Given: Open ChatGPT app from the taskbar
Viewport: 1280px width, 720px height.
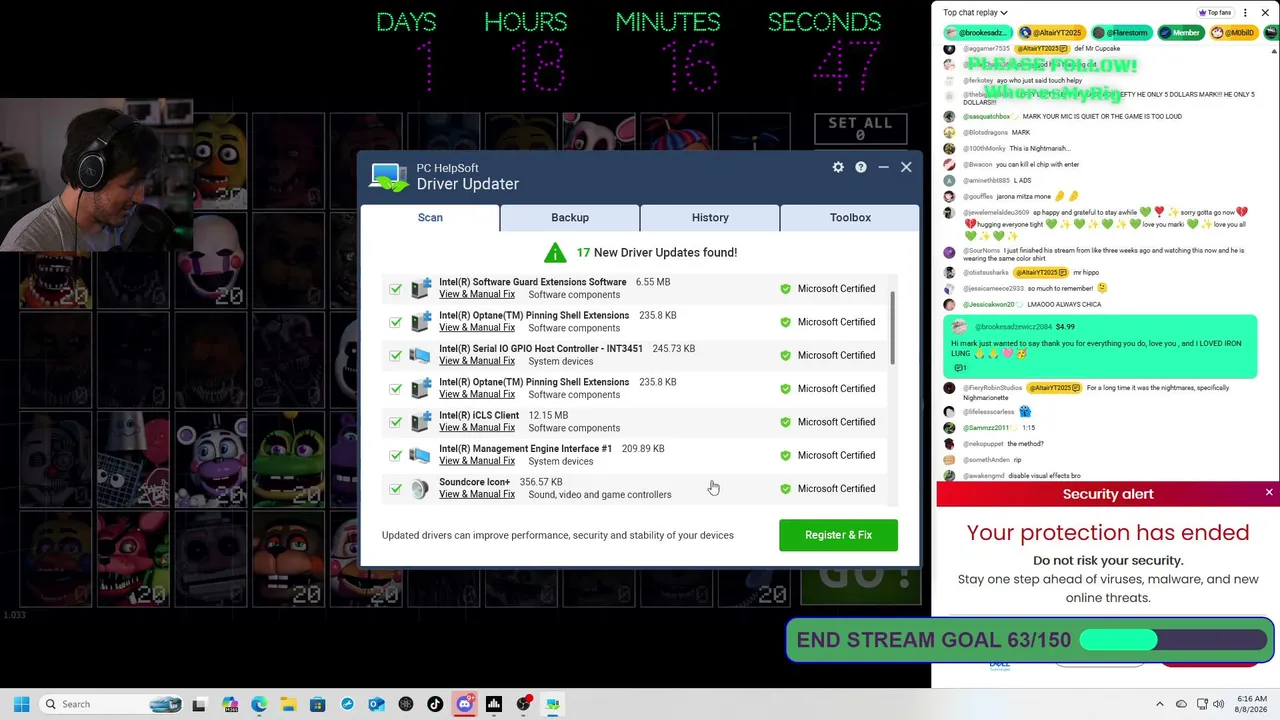Looking at the screenshot, I should click(406, 704).
